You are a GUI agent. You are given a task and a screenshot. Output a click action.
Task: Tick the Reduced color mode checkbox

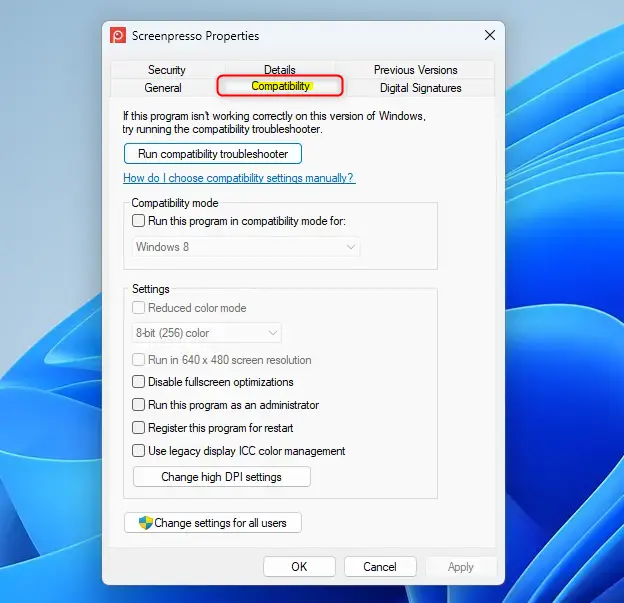click(x=138, y=308)
